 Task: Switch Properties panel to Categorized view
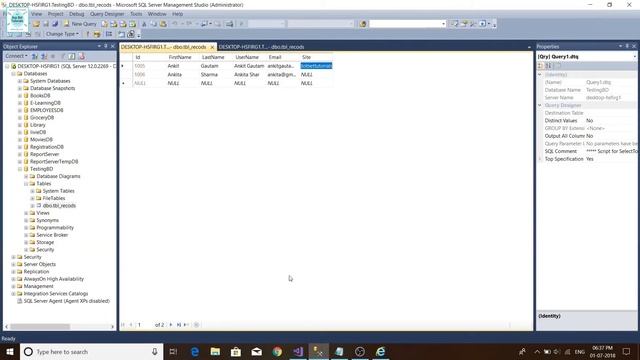pyautogui.click(x=540, y=66)
